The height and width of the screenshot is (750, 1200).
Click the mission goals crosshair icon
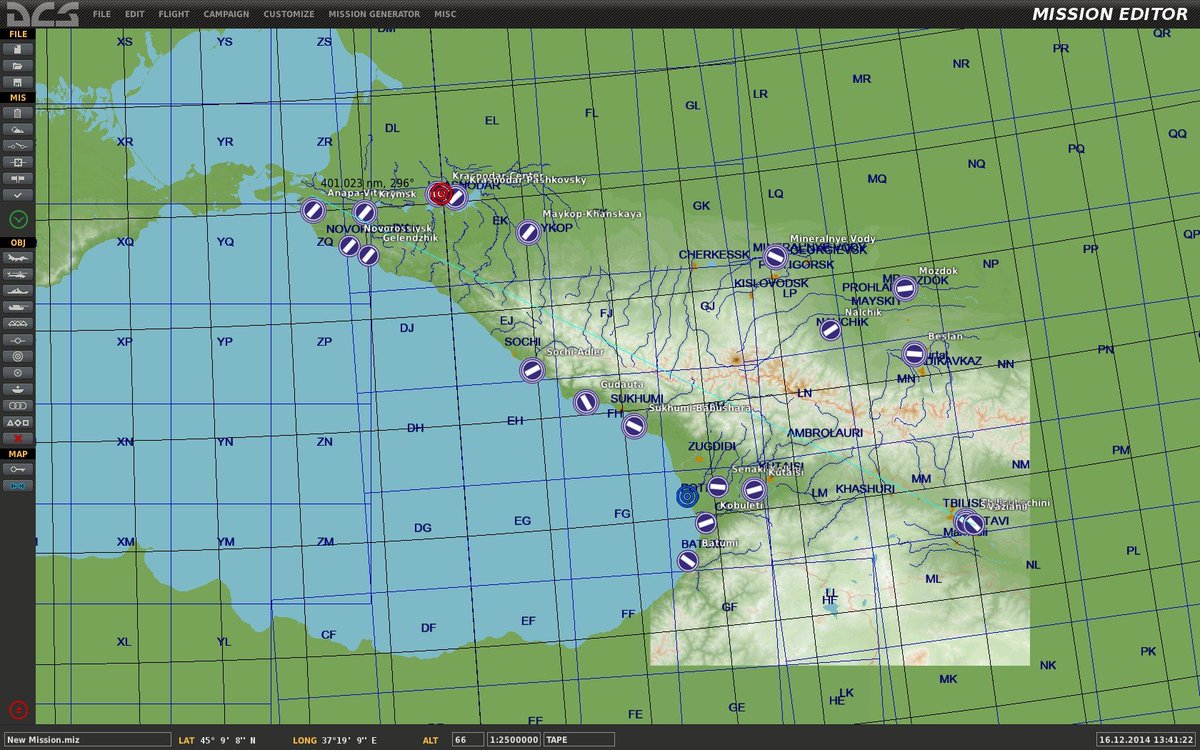click(x=18, y=161)
